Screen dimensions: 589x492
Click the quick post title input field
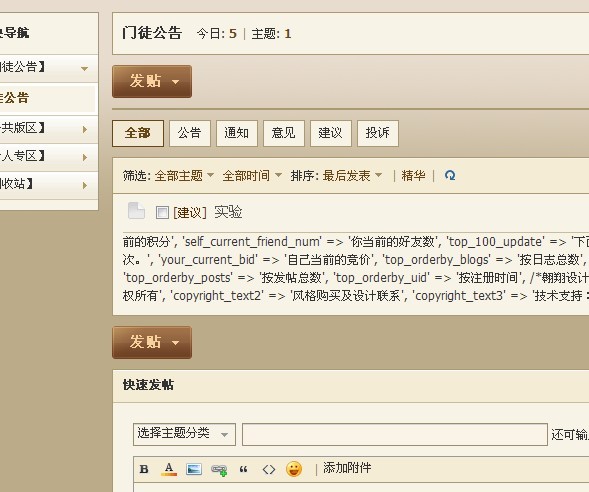tap(395, 435)
